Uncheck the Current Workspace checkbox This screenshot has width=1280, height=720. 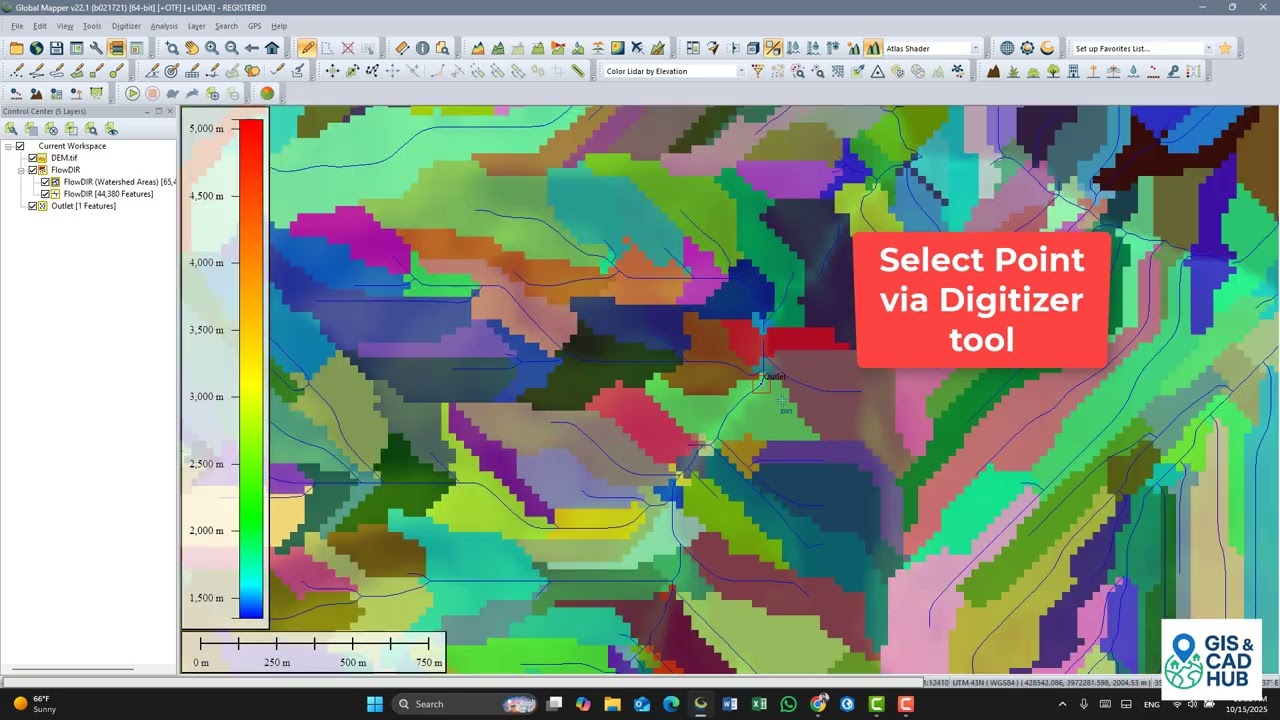coord(20,146)
